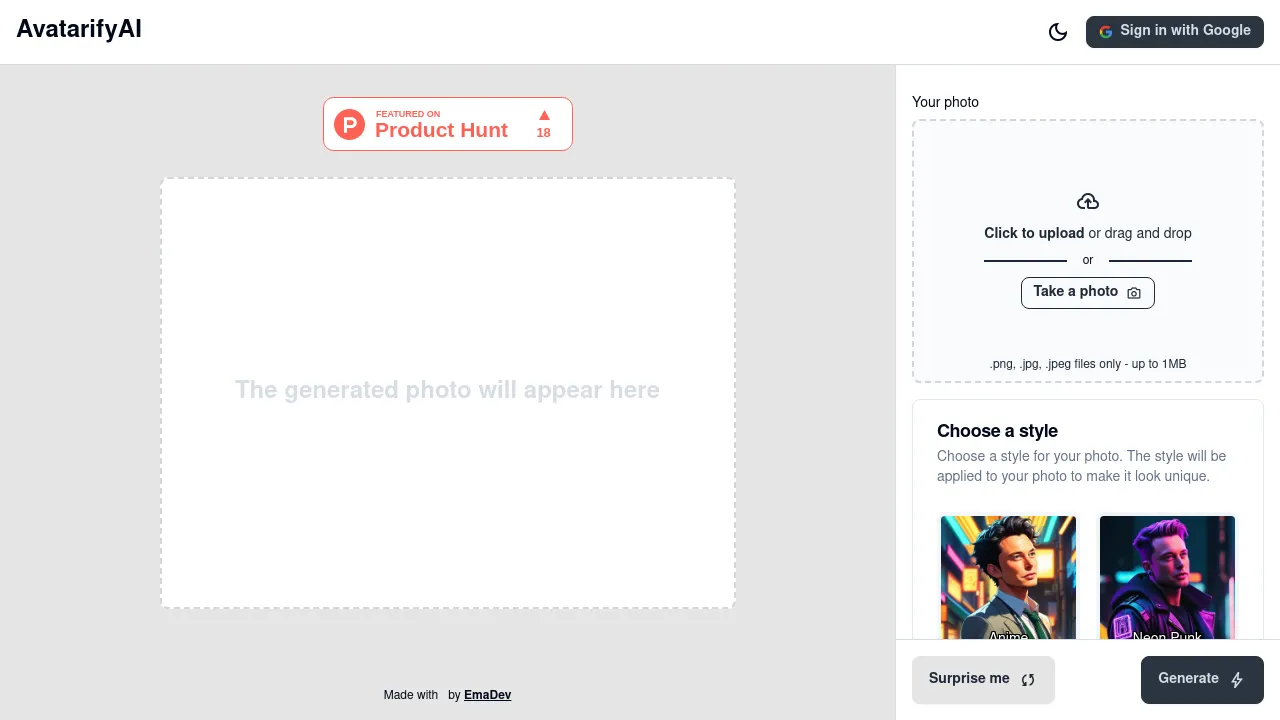Click the 'Click to upload' text

coord(1034,233)
